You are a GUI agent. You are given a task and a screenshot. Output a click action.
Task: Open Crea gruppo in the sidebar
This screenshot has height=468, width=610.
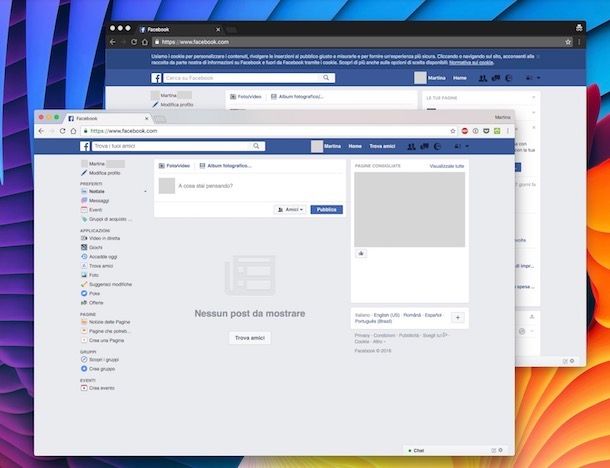(x=98, y=369)
